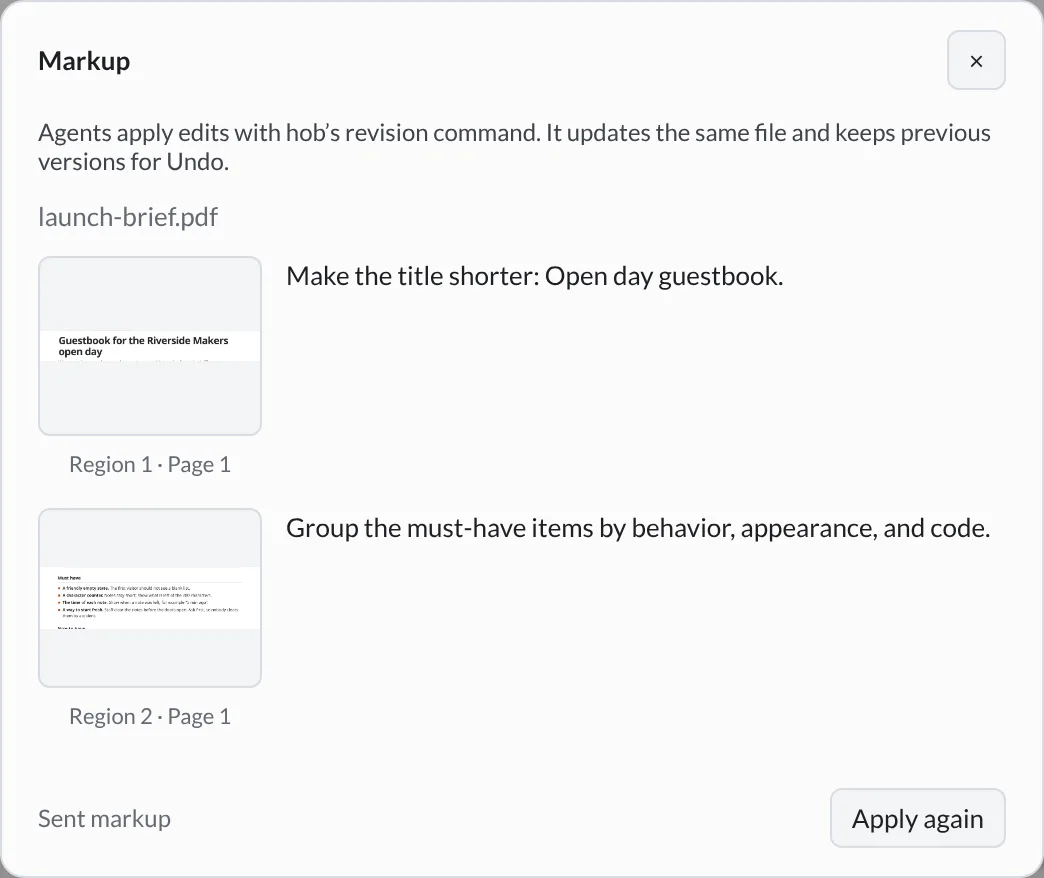Click the 'Region 1 · Page 1' caption
This screenshot has height=878, width=1044.
click(150, 464)
